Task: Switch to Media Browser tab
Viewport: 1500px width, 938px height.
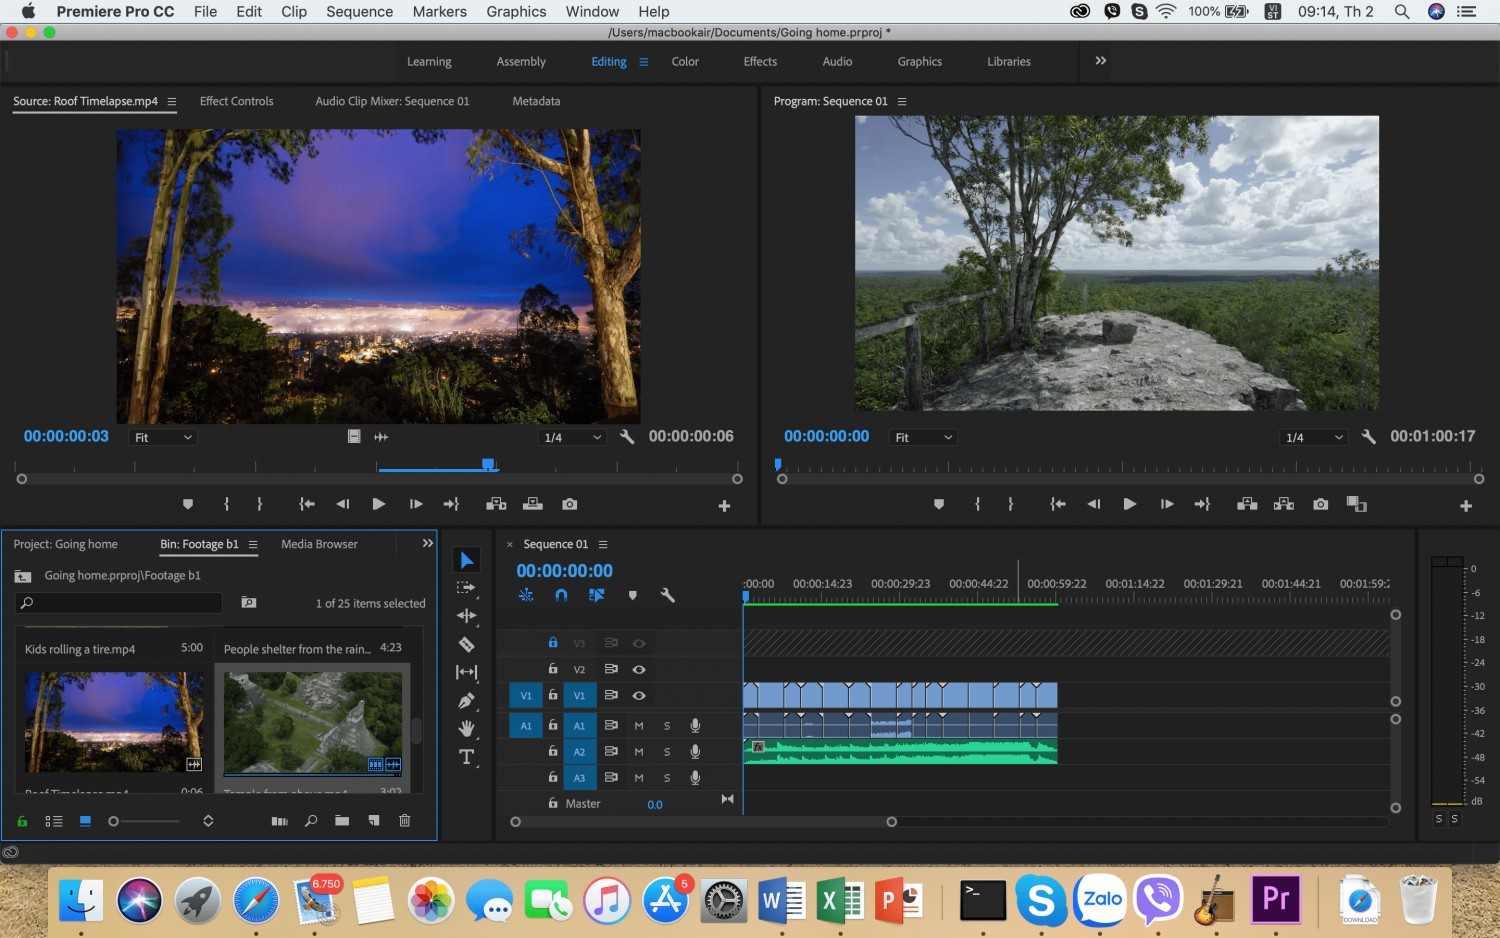Action: [x=319, y=544]
